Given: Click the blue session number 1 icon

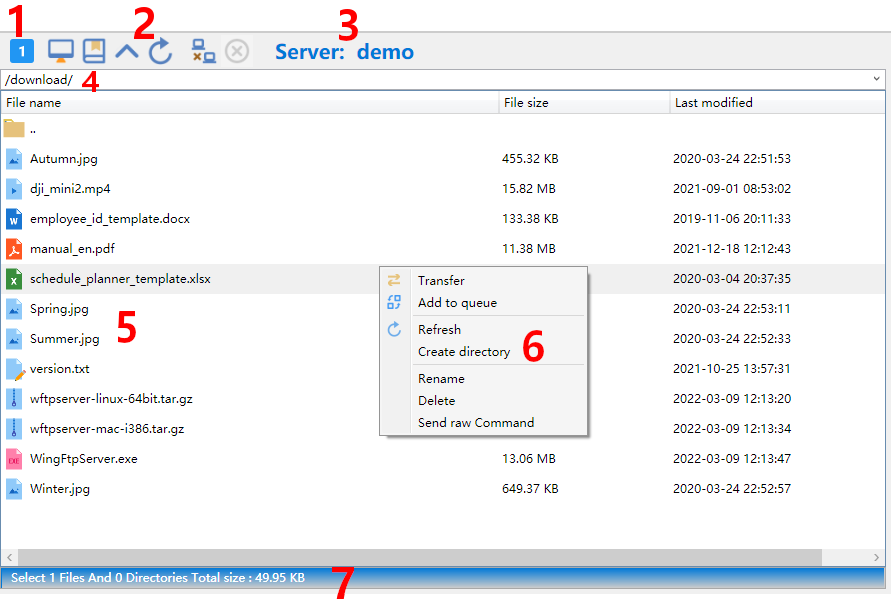Looking at the screenshot, I should 22,51.
